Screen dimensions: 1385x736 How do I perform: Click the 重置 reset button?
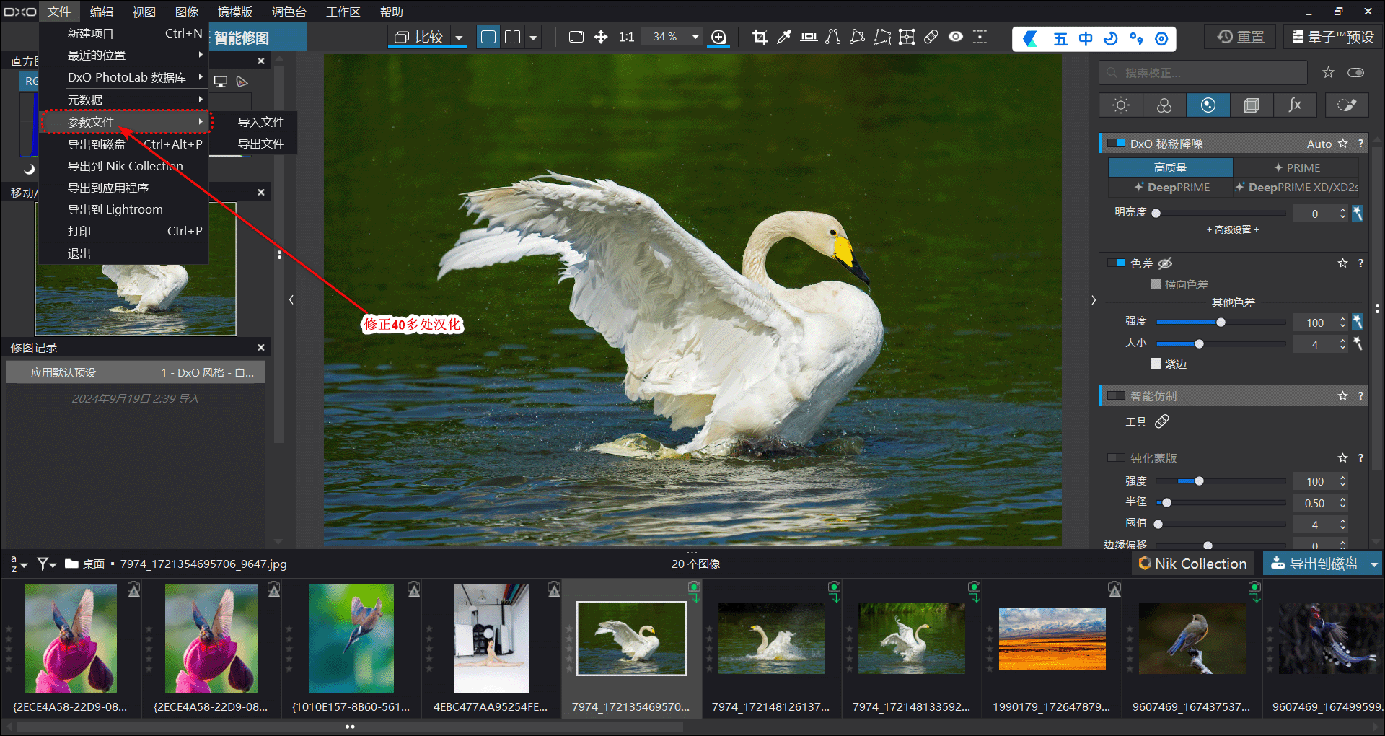pos(1240,37)
